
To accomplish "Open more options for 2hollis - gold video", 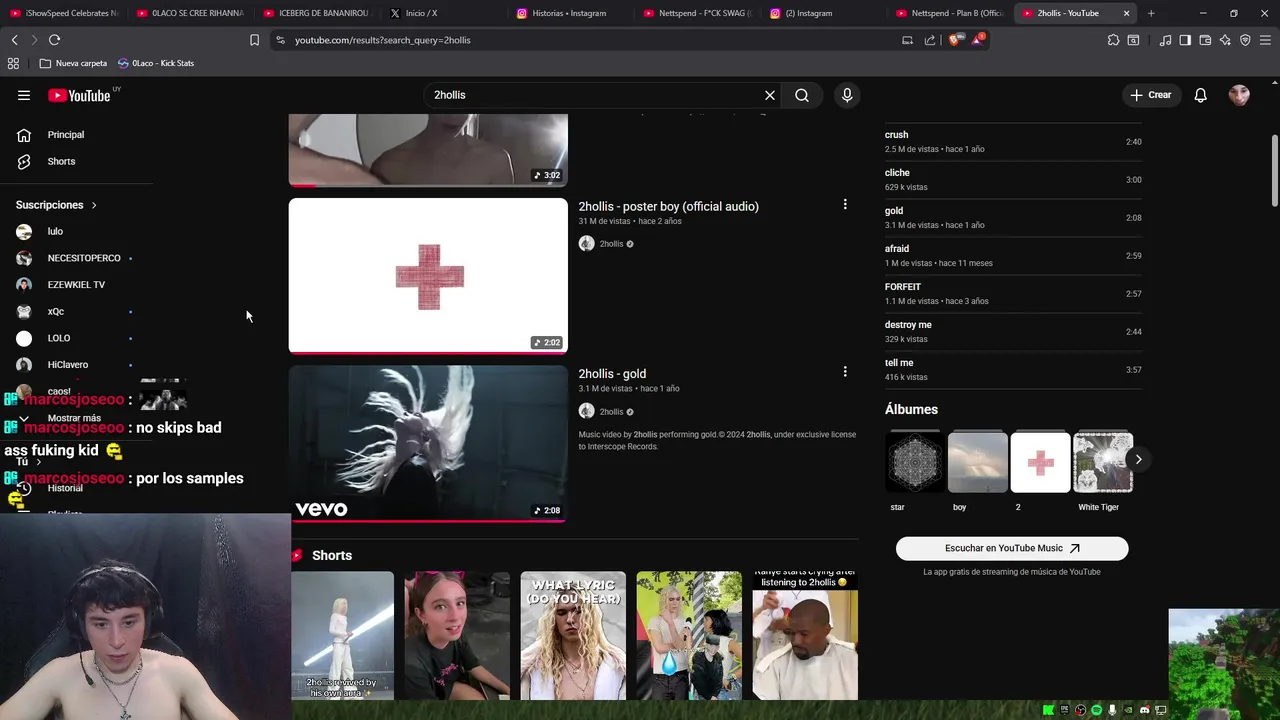I will coord(845,372).
